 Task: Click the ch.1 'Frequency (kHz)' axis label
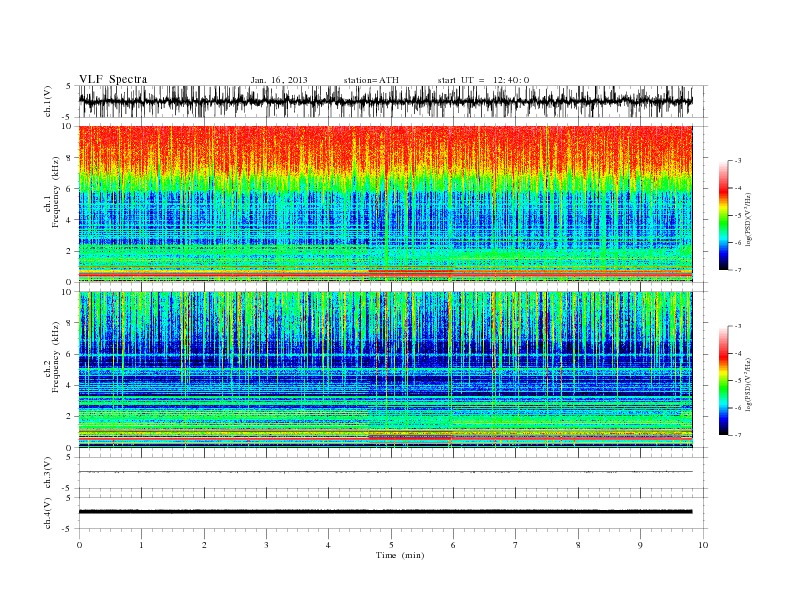56,192
